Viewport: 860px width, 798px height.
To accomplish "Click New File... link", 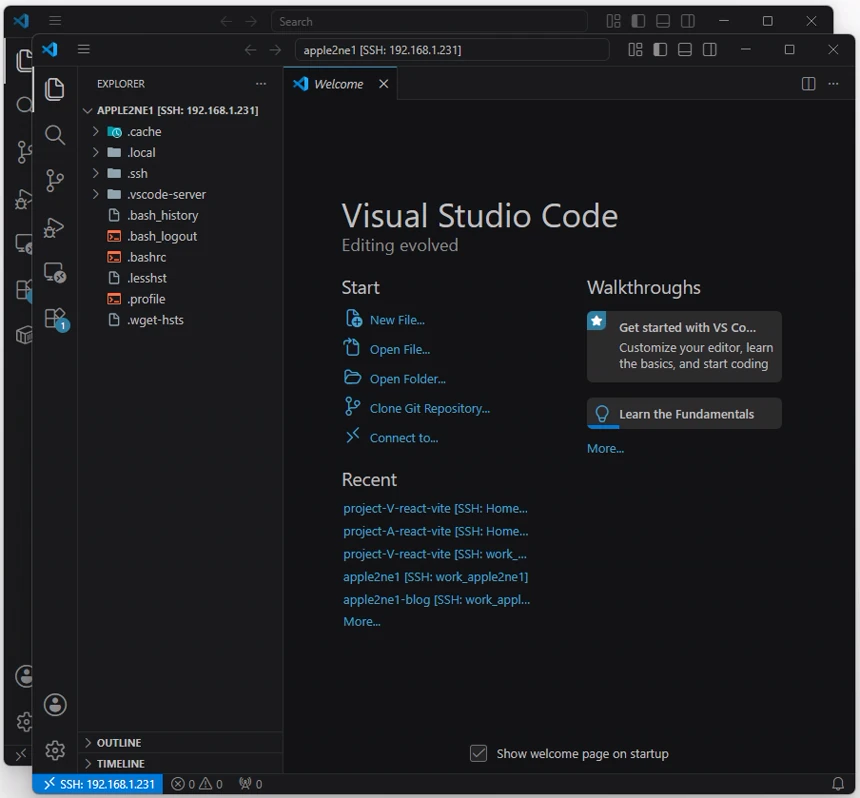I will pyautogui.click(x=397, y=320).
